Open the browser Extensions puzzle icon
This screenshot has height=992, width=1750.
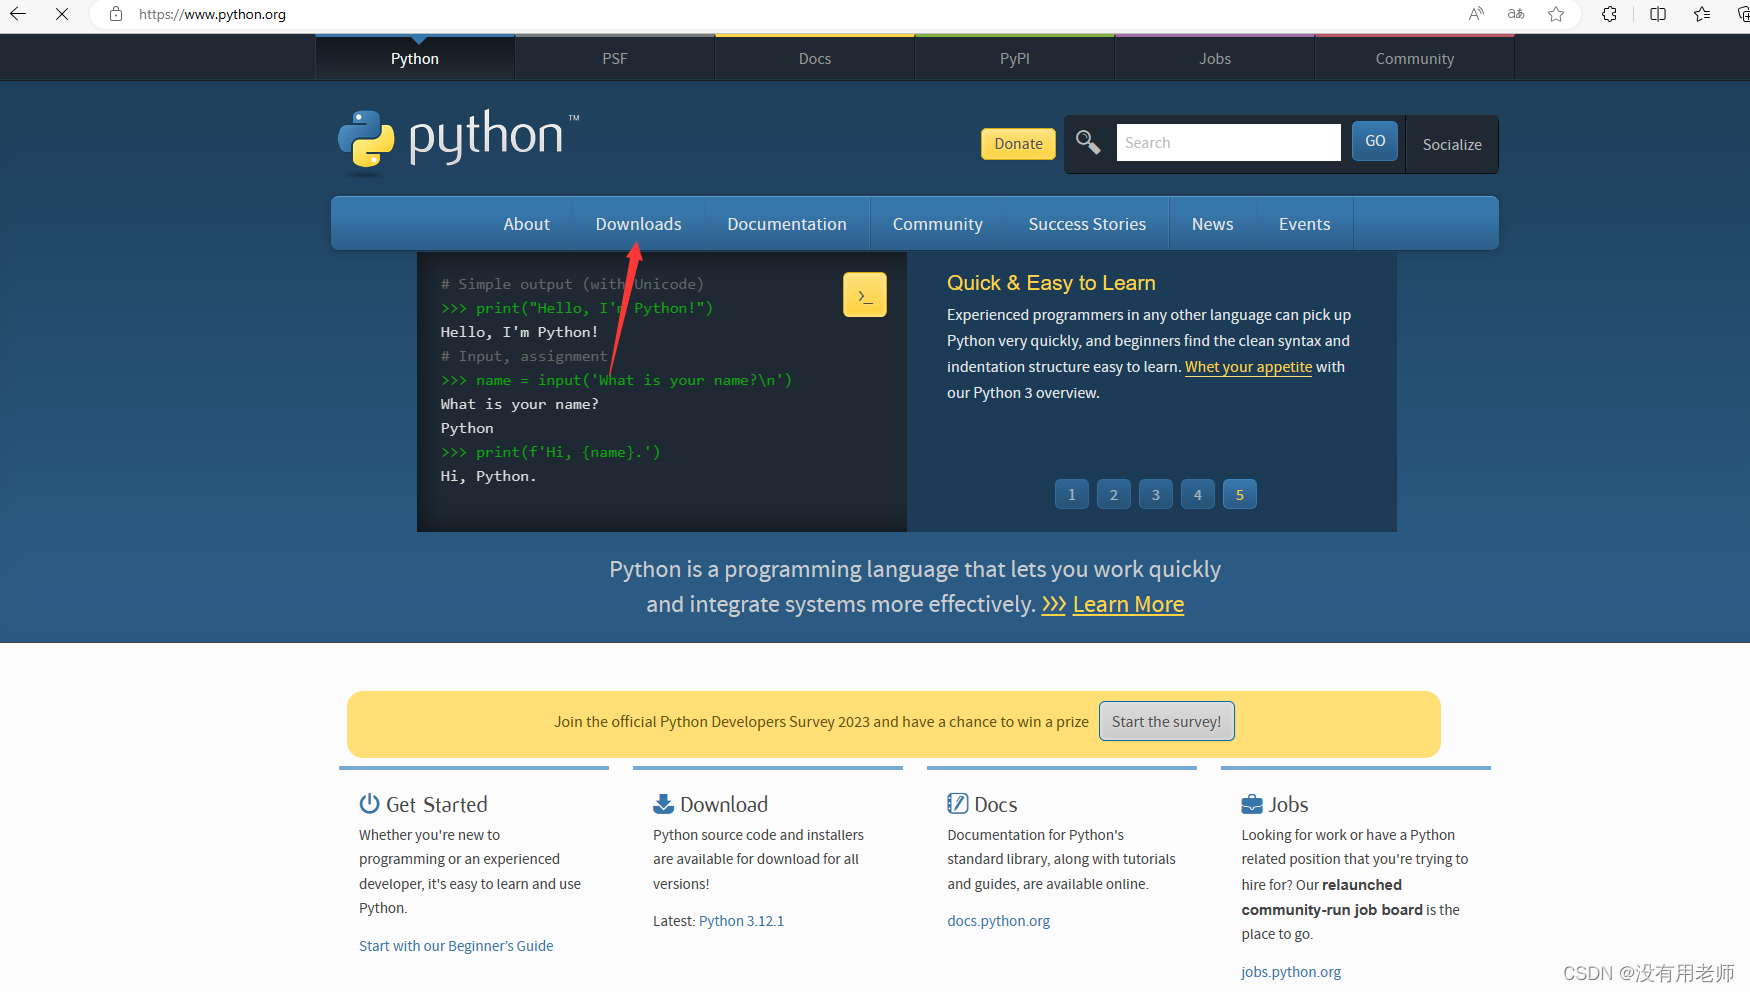tap(1609, 14)
